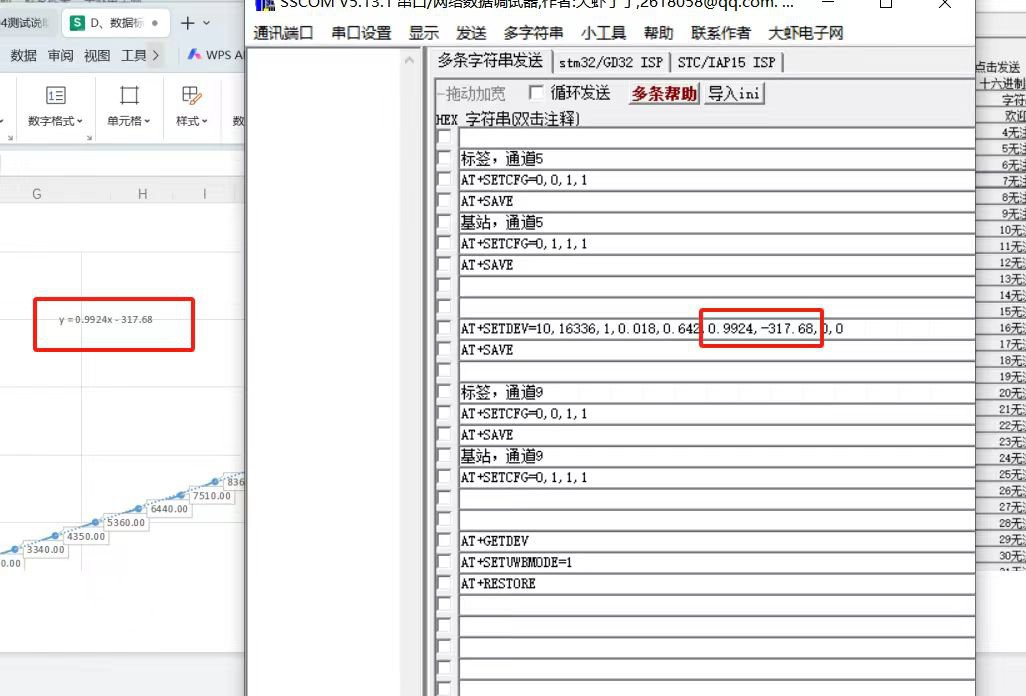Tick HEX checkbox beside AT+GETDEV

[x=444, y=541]
